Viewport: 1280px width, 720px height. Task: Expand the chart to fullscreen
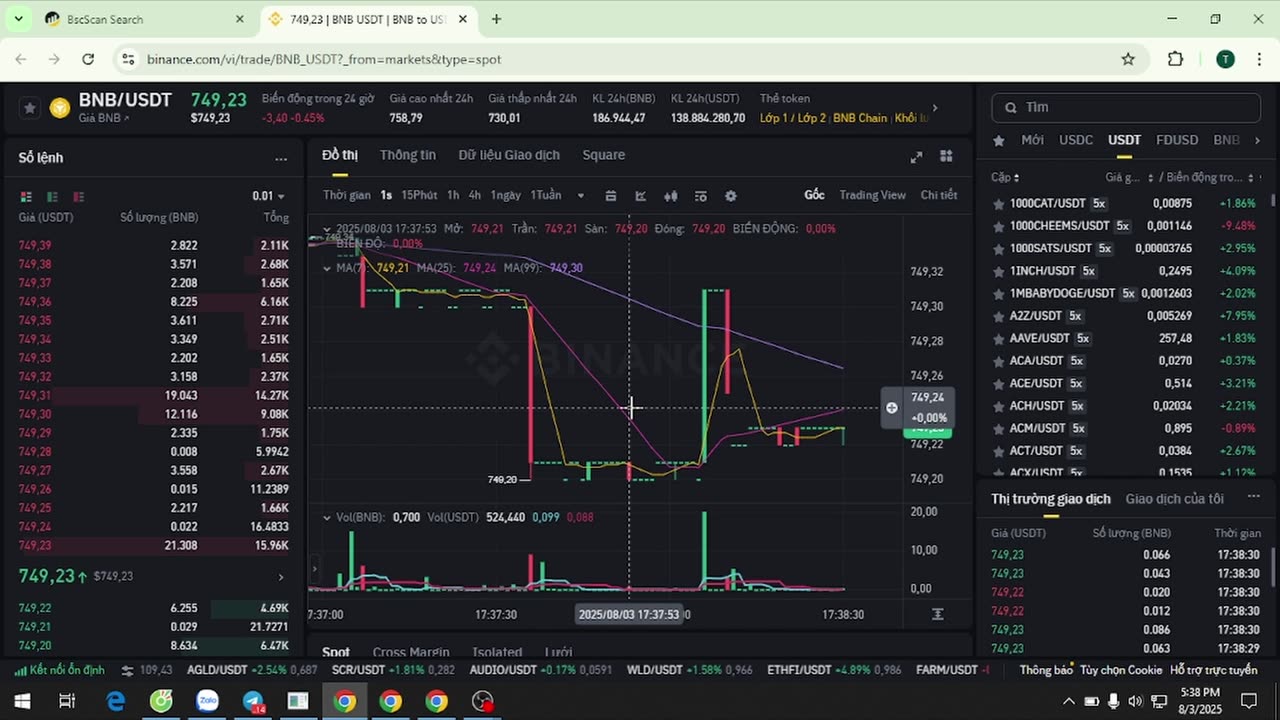916,157
